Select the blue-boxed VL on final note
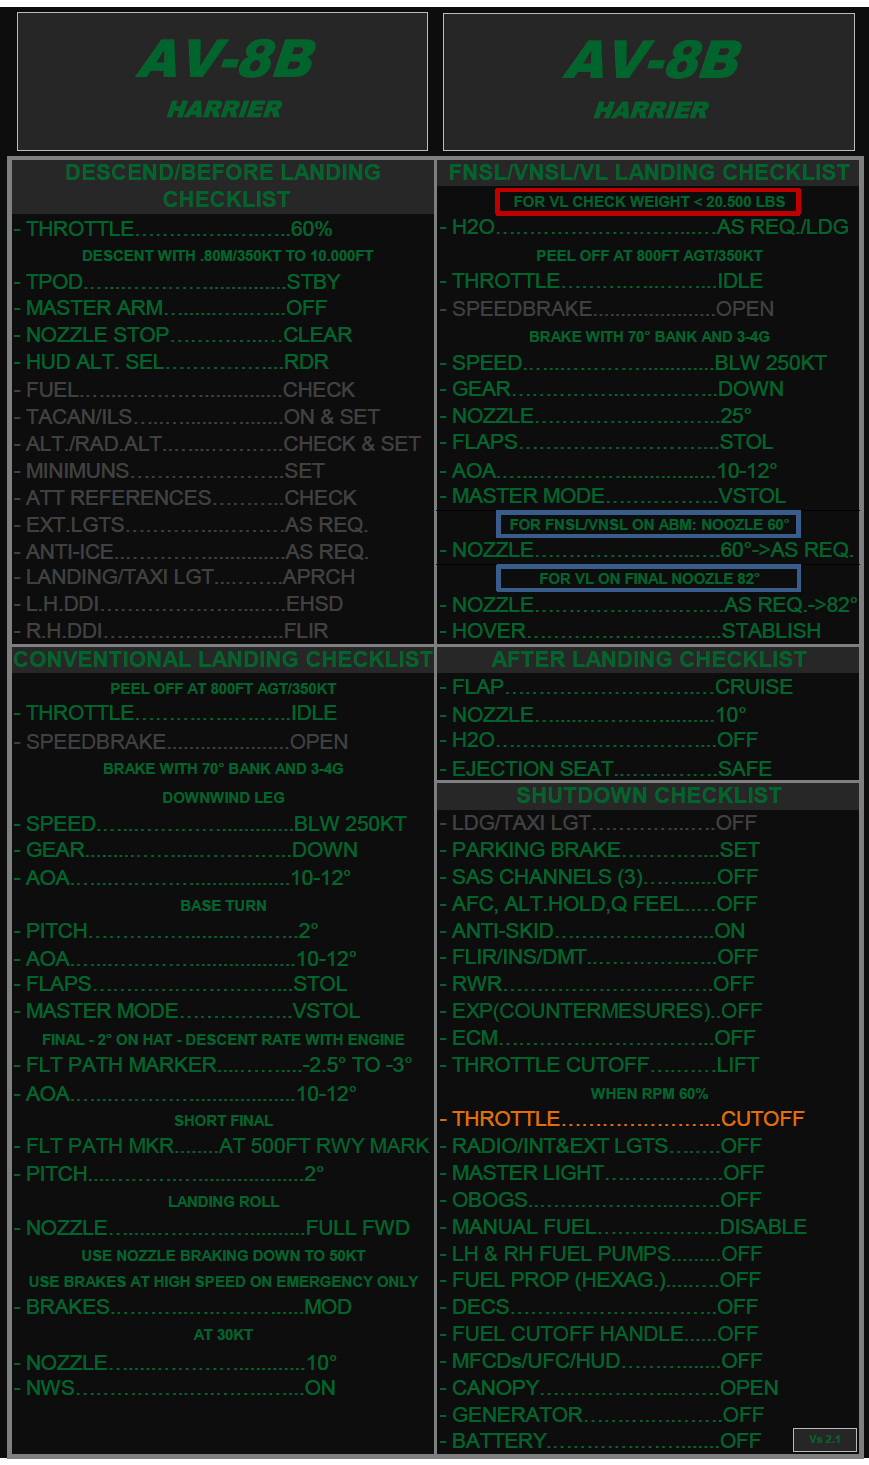The height and width of the screenshot is (1465, 869). click(x=648, y=578)
